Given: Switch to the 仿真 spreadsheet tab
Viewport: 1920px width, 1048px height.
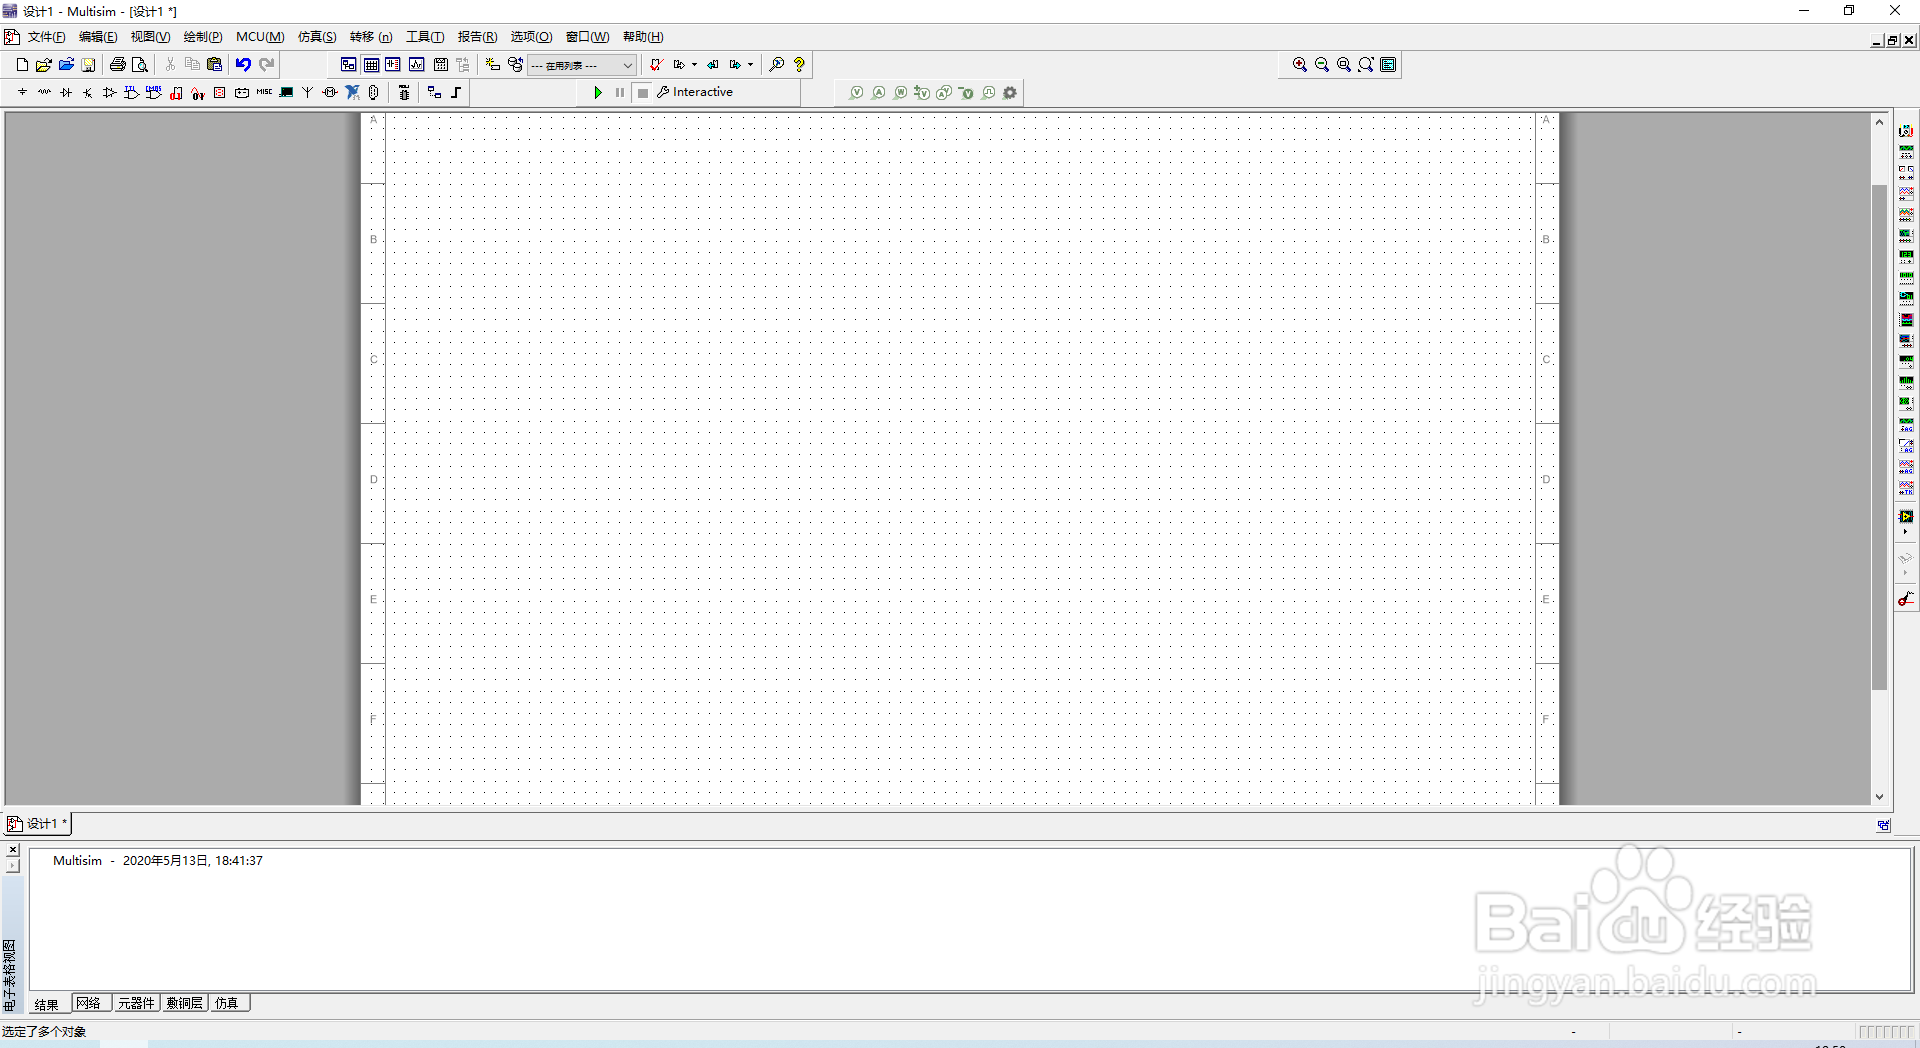Looking at the screenshot, I should click(227, 1003).
